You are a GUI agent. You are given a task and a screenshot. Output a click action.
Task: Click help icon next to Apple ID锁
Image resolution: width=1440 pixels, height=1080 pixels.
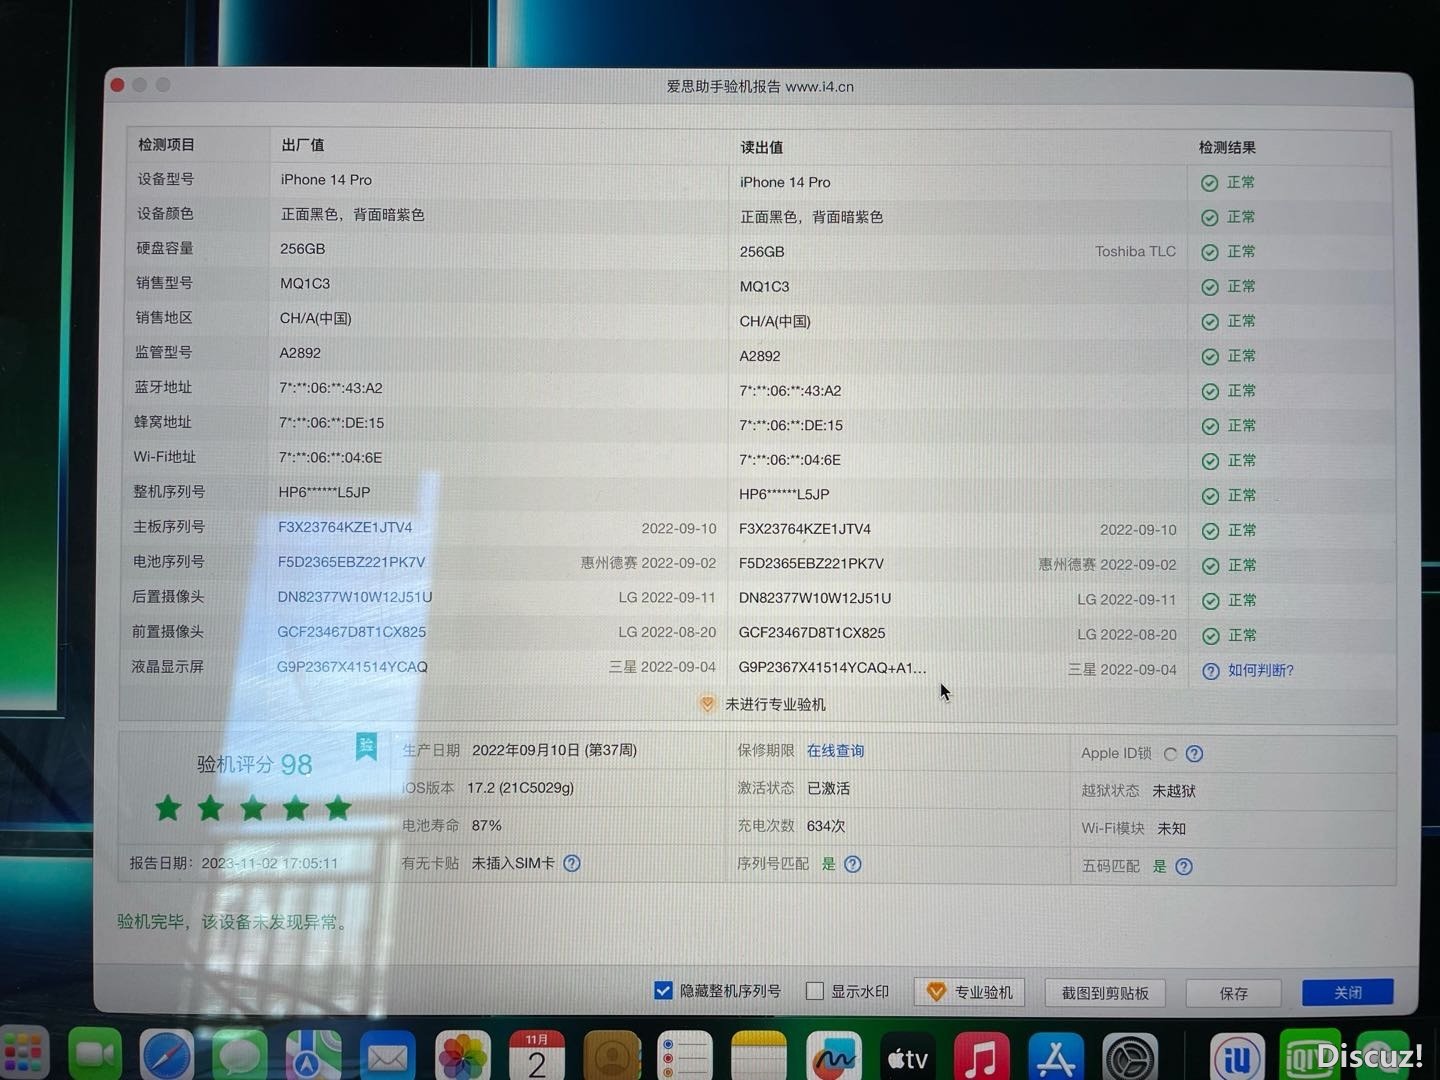click(x=1194, y=754)
